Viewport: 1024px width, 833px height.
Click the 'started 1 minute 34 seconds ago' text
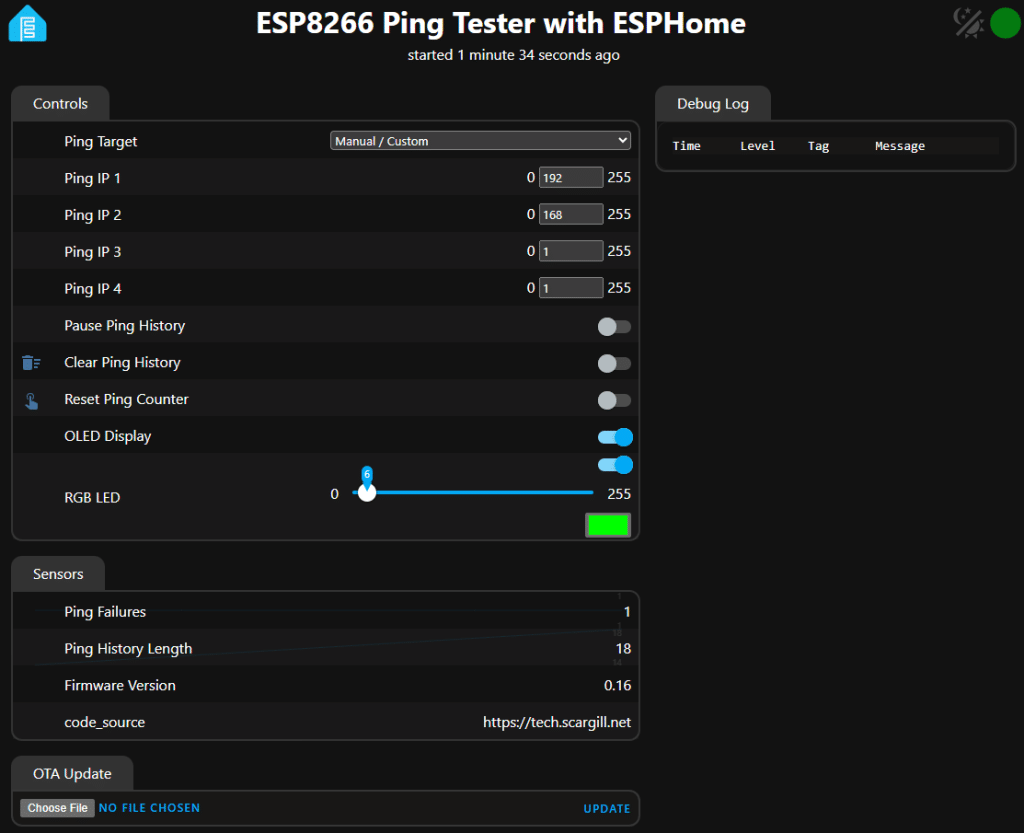[x=513, y=55]
